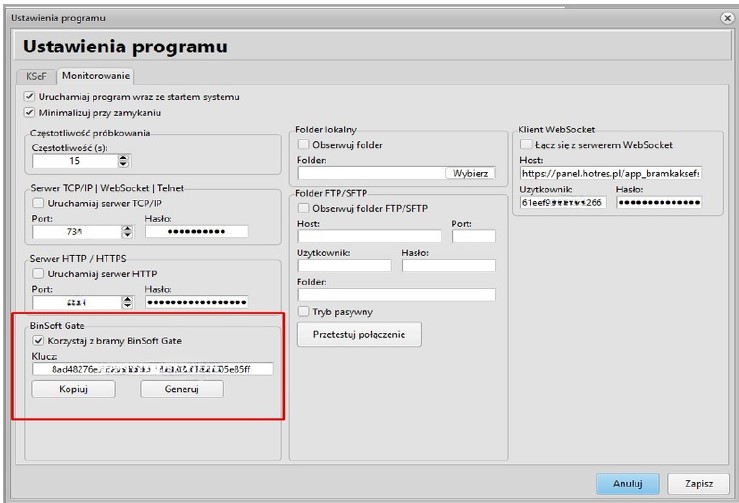Uncheck Minimalizuj przy zamykaniu option
739x503 pixels.
click(29, 113)
